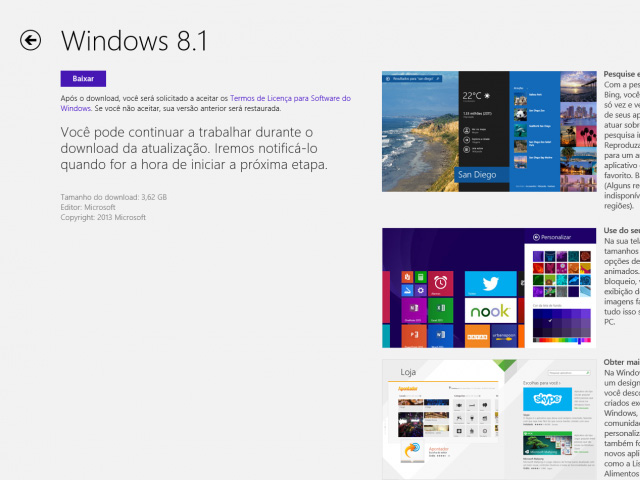Select the text "Tamanho do download: 3,62 GB"

point(113,197)
